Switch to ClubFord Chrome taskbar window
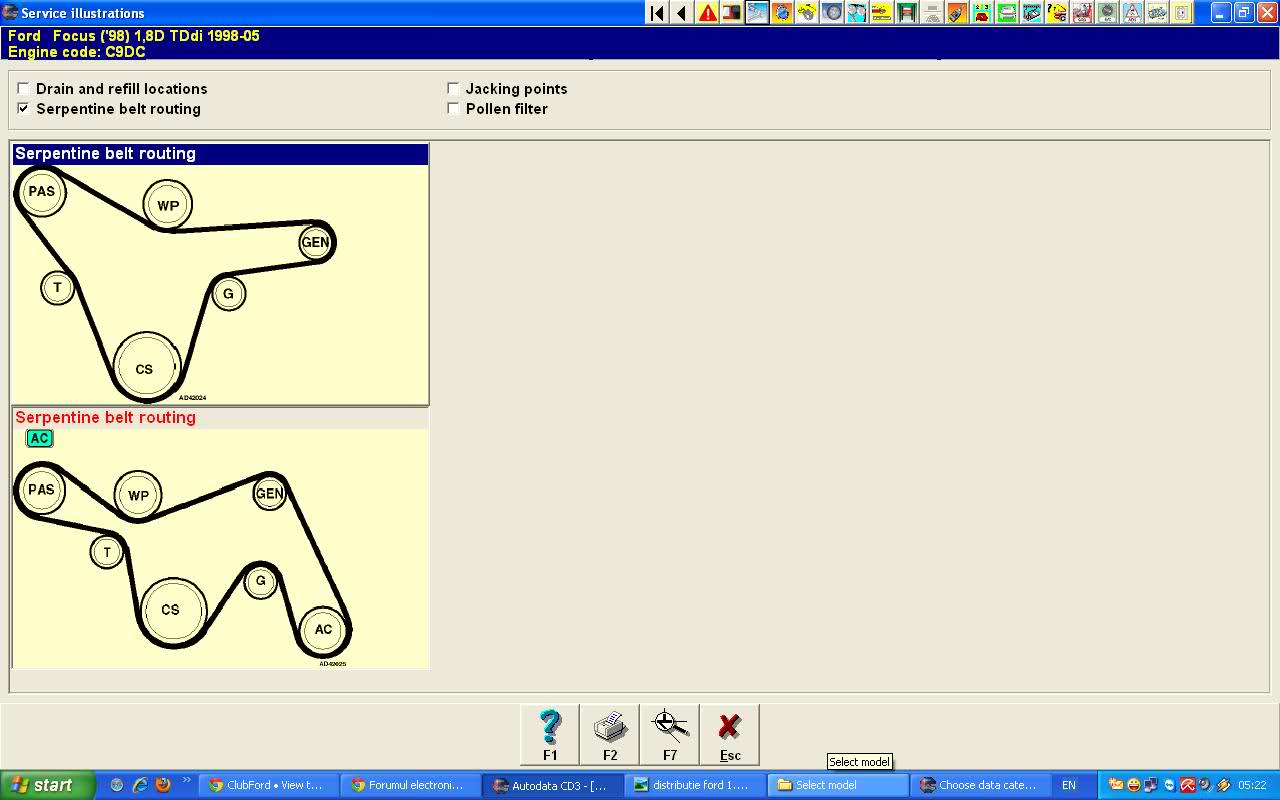The width and height of the screenshot is (1280, 800). pos(267,785)
